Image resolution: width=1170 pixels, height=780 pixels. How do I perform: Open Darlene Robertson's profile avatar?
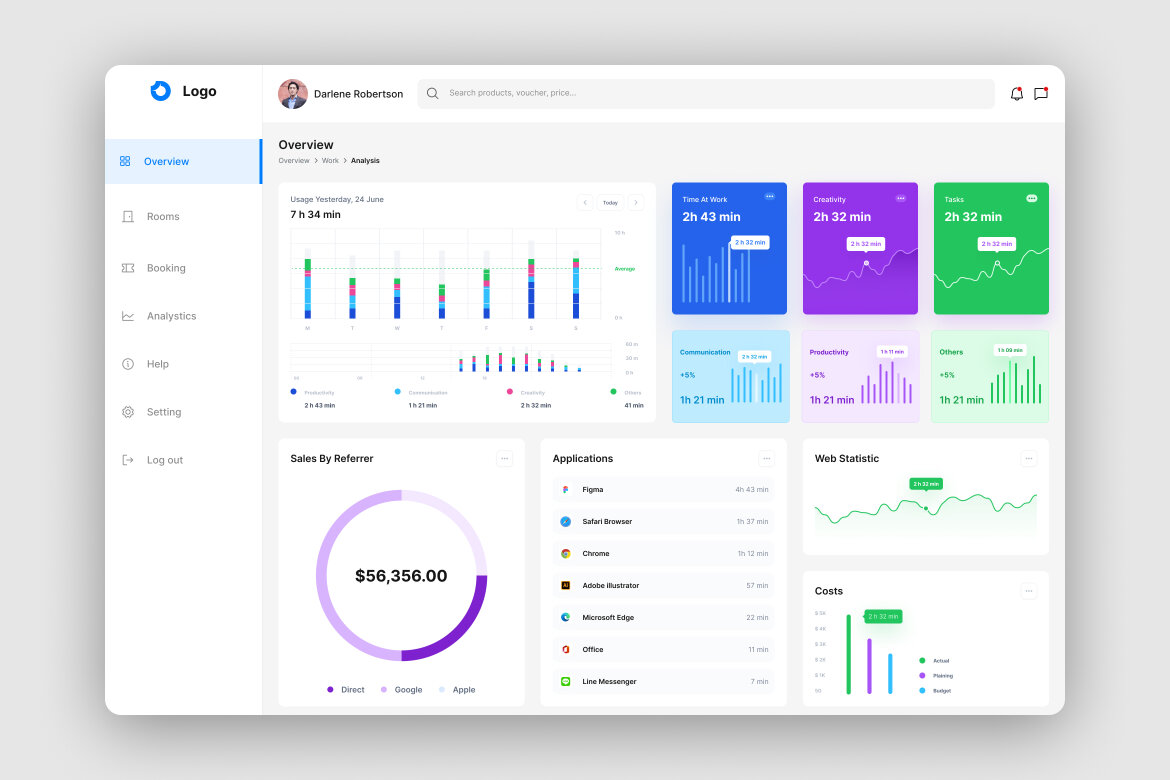coord(292,94)
